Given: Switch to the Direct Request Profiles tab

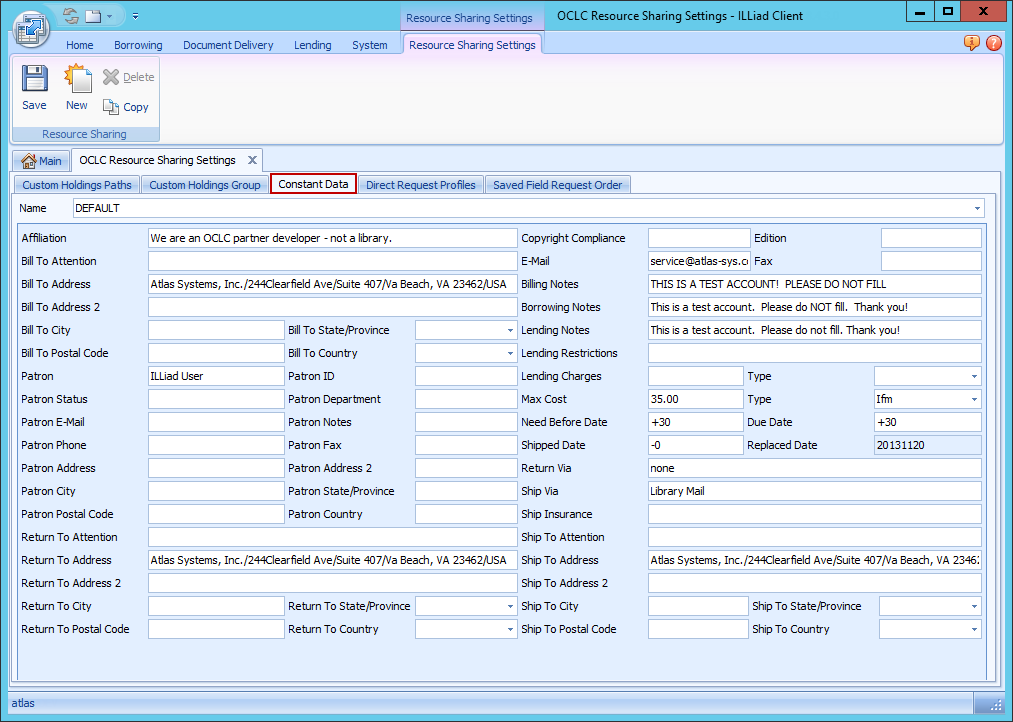Looking at the screenshot, I should click(x=420, y=184).
